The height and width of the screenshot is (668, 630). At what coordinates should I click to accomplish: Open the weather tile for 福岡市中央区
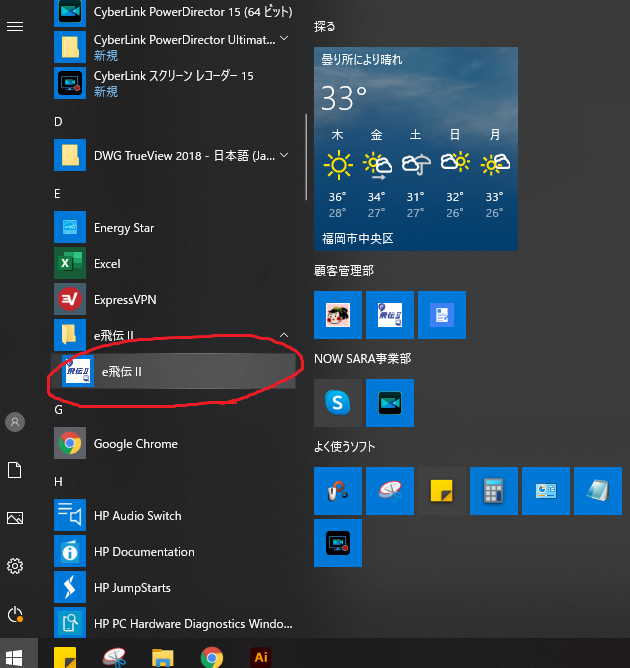(415, 148)
